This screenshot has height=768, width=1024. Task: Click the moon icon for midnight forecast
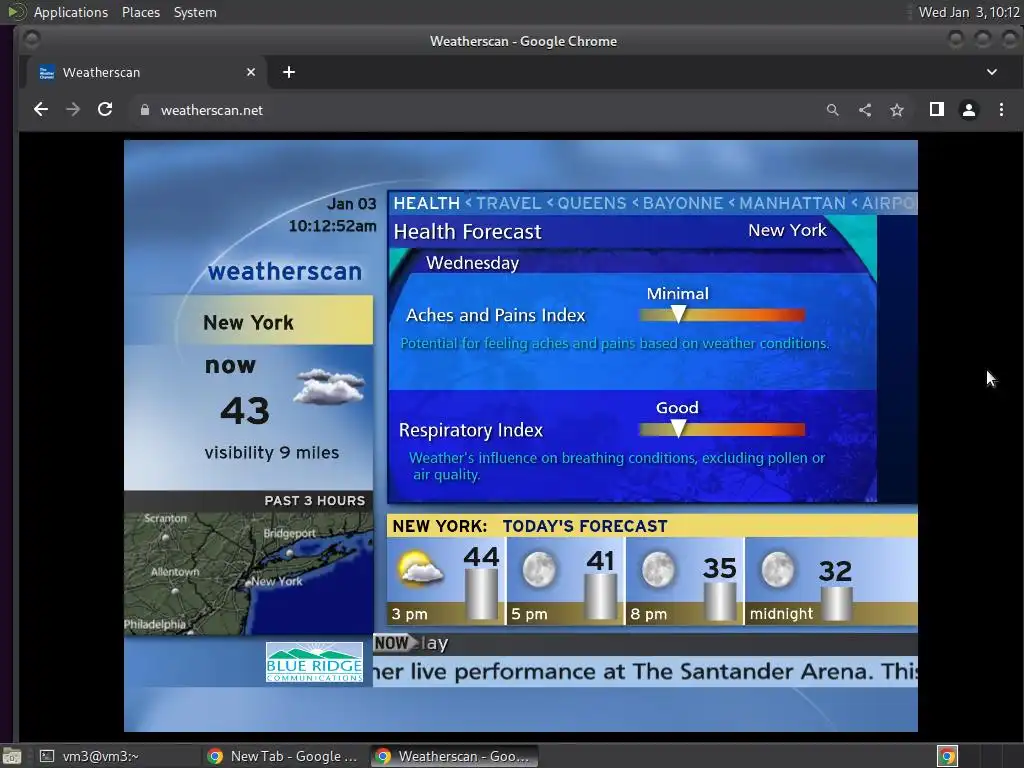(778, 569)
